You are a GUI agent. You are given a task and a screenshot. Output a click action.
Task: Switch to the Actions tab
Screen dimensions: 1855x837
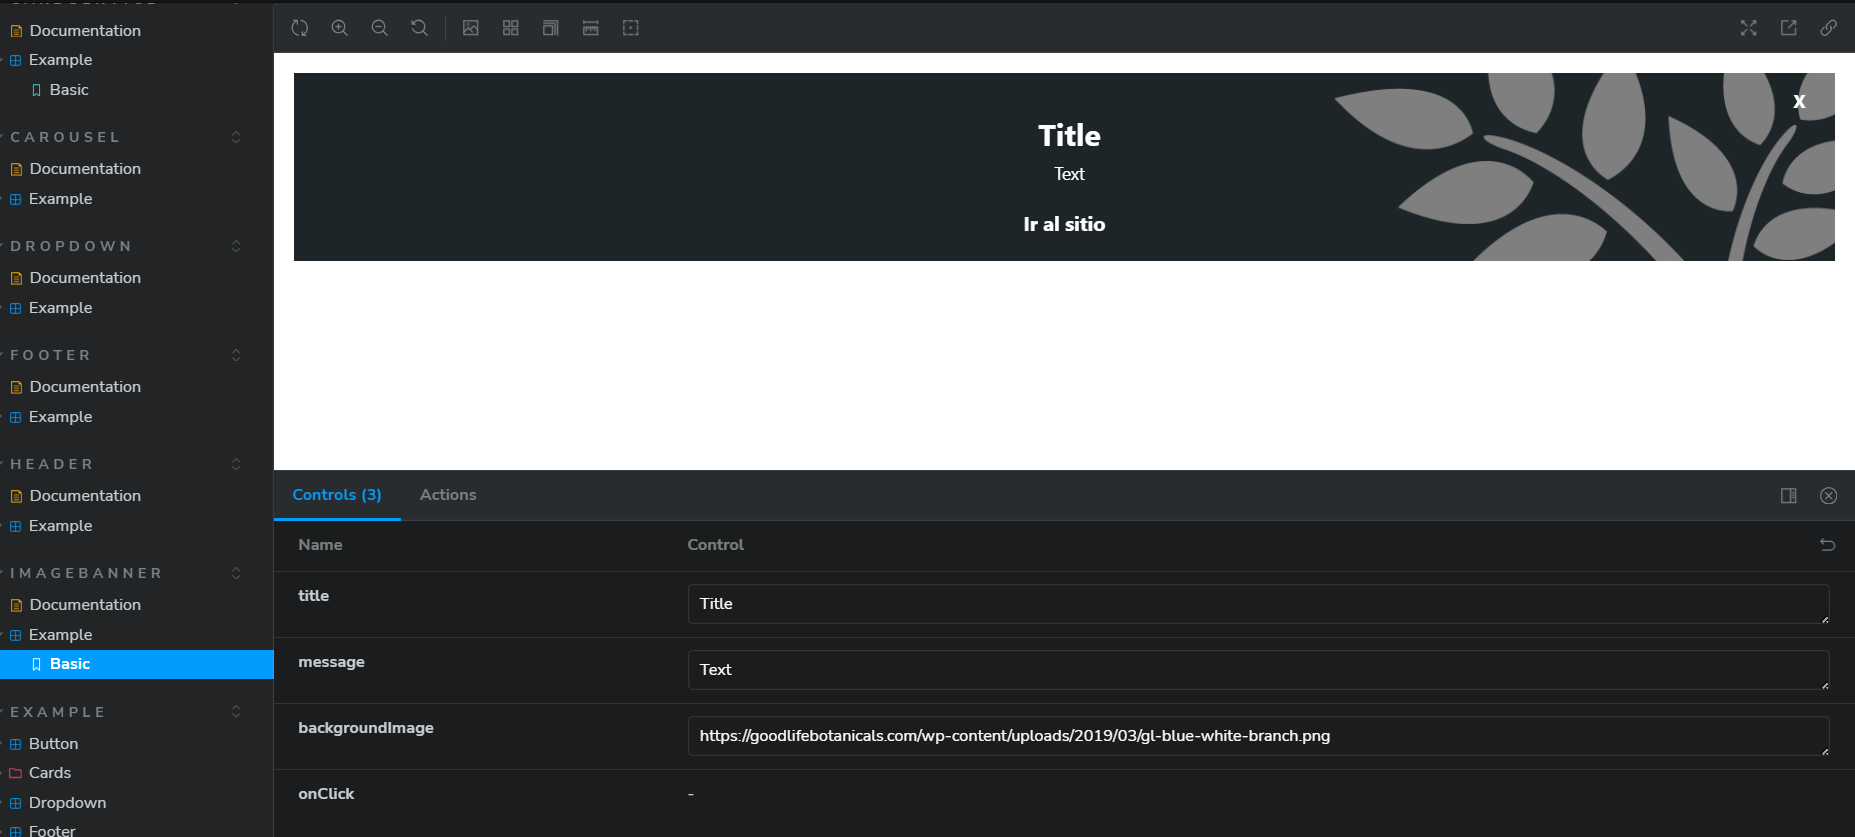pyautogui.click(x=448, y=495)
